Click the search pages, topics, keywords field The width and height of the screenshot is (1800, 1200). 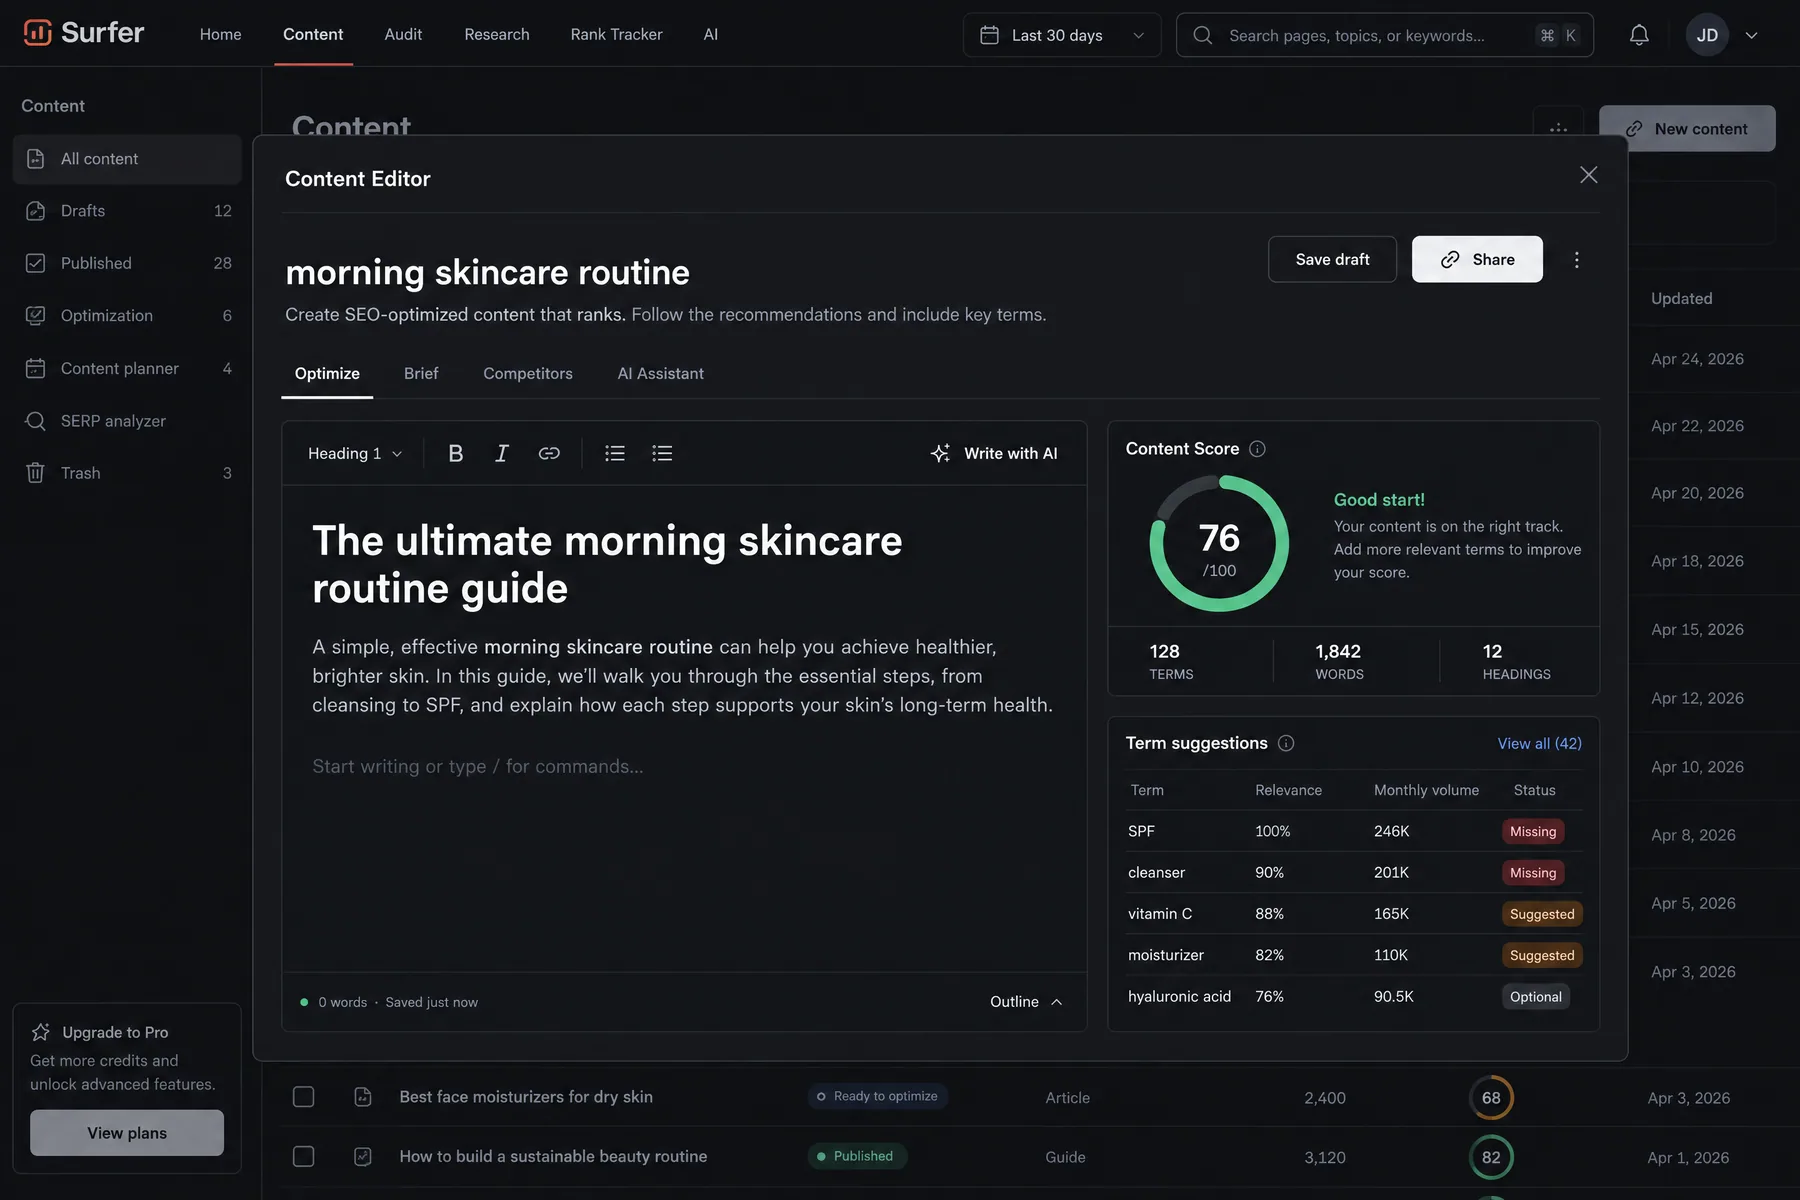coord(1384,35)
